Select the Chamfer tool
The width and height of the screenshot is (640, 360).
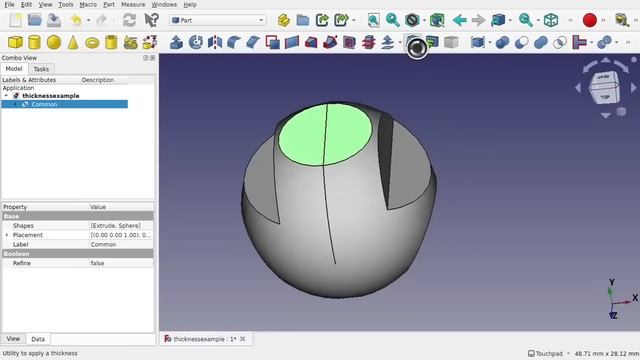coord(253,42)
